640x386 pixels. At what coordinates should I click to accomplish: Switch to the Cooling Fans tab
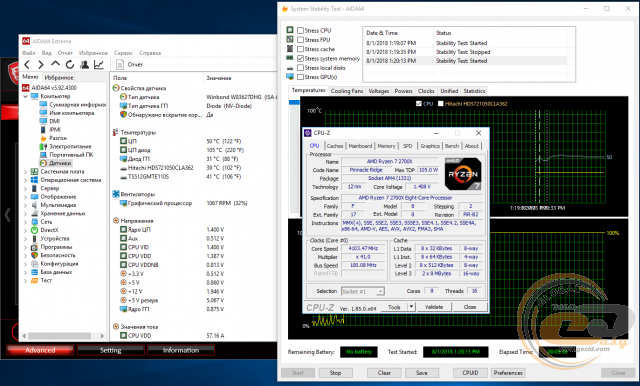click(x=347, y=91)
